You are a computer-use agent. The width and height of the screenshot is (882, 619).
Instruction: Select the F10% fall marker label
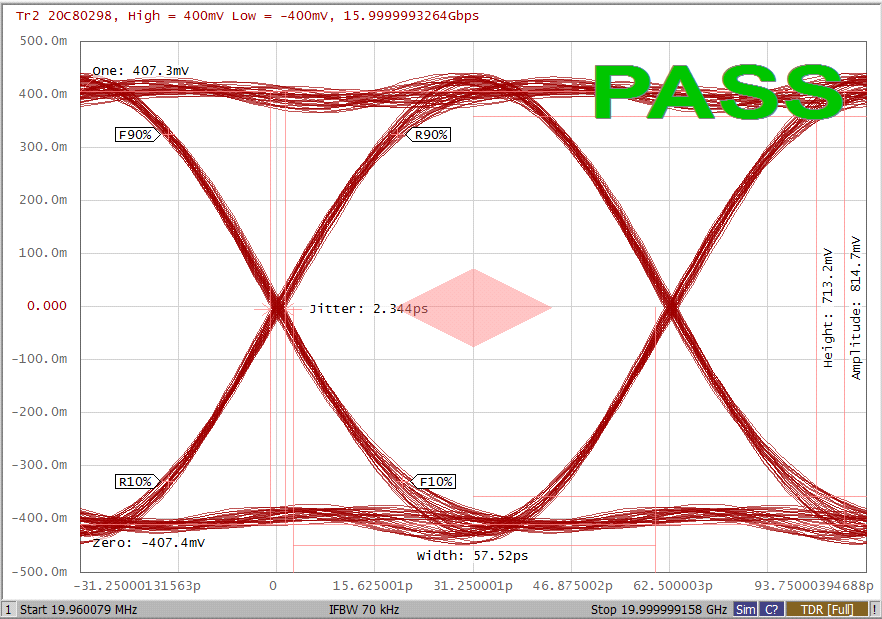[436, 481]
